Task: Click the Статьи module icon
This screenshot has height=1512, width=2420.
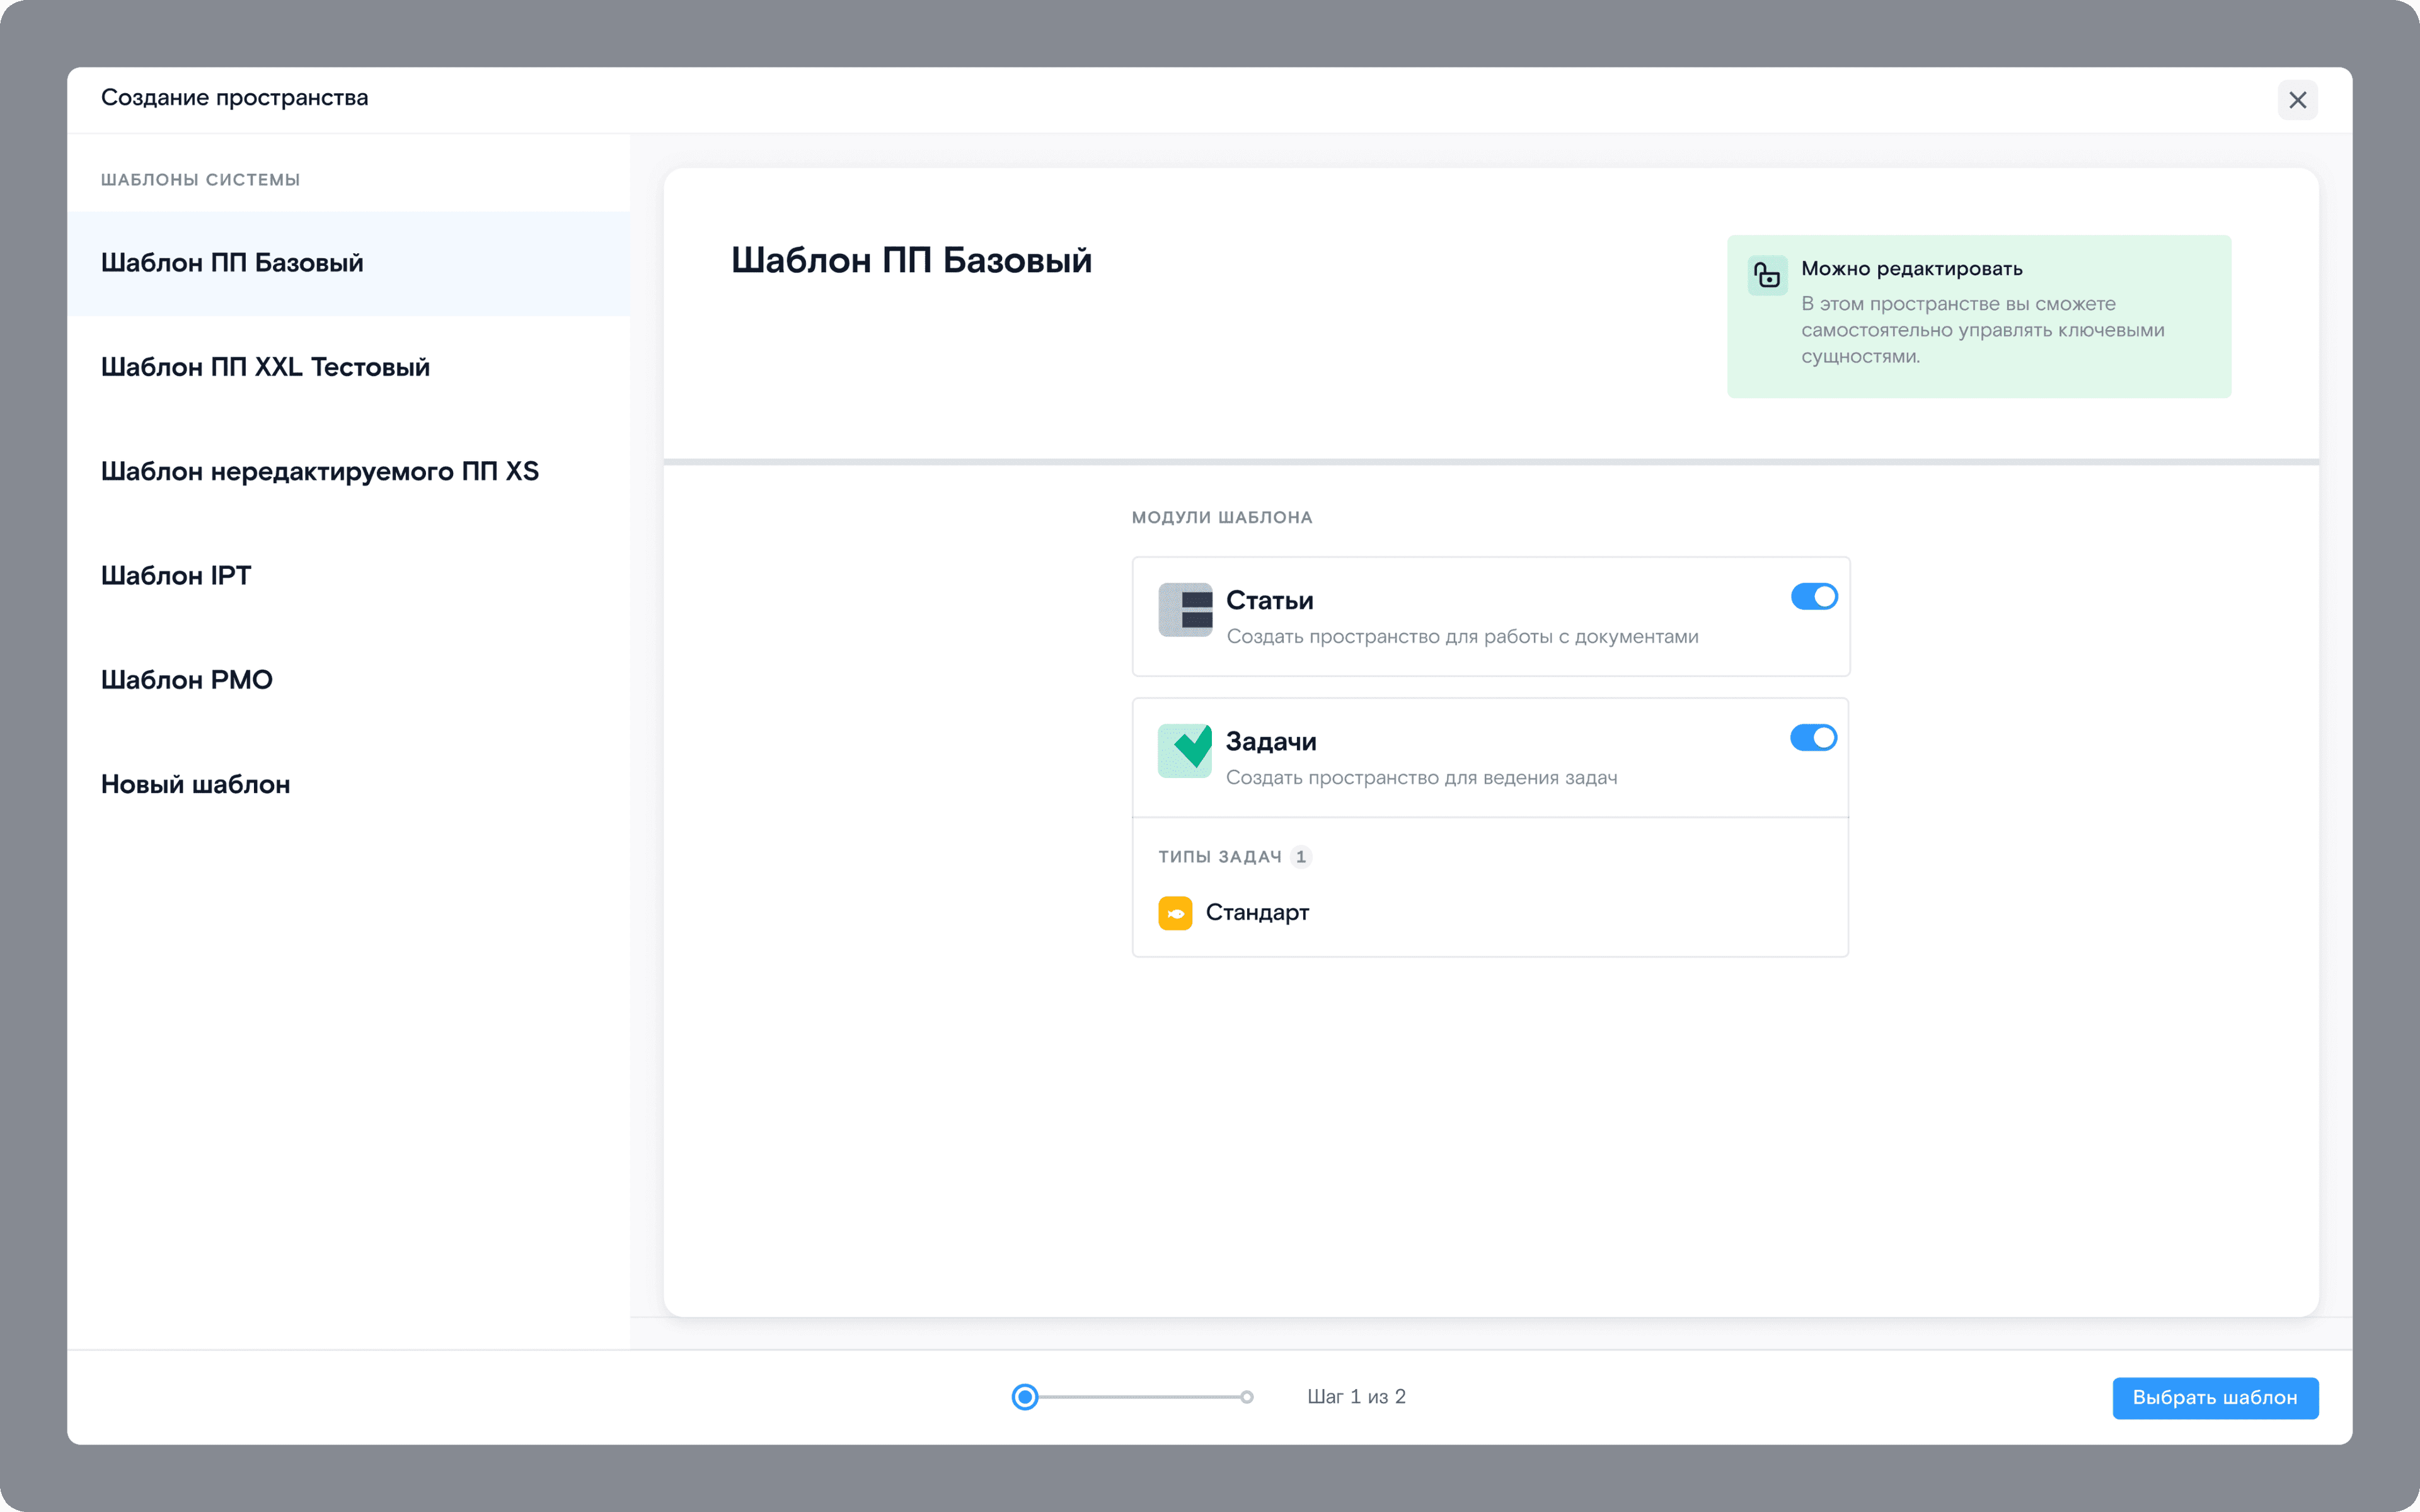Action: coord(1185,610)
